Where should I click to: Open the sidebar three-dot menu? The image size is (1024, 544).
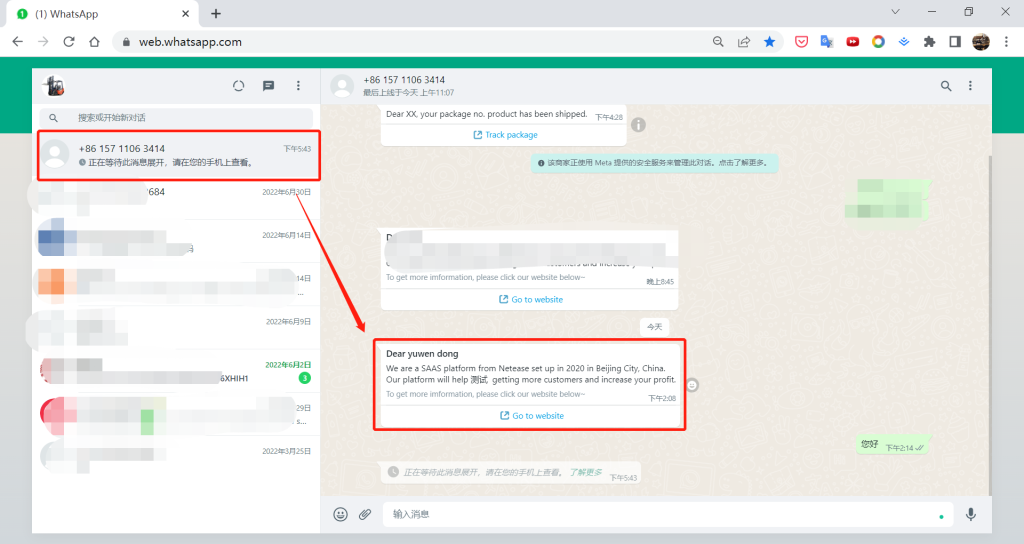coord(298,86)
